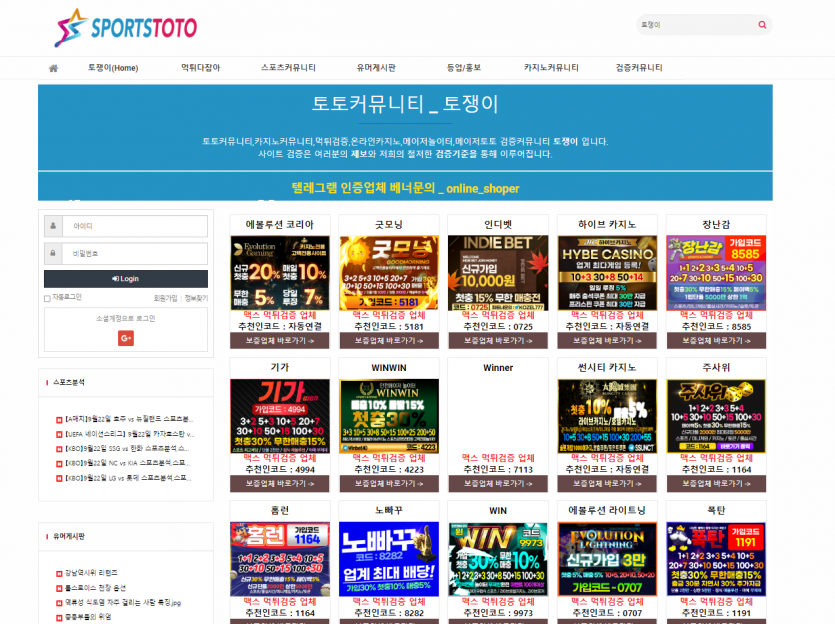Viewport: 835px width, 624px height.
Task: Click the user icon beside 아이디 field
Action: [x=53, y=226]
